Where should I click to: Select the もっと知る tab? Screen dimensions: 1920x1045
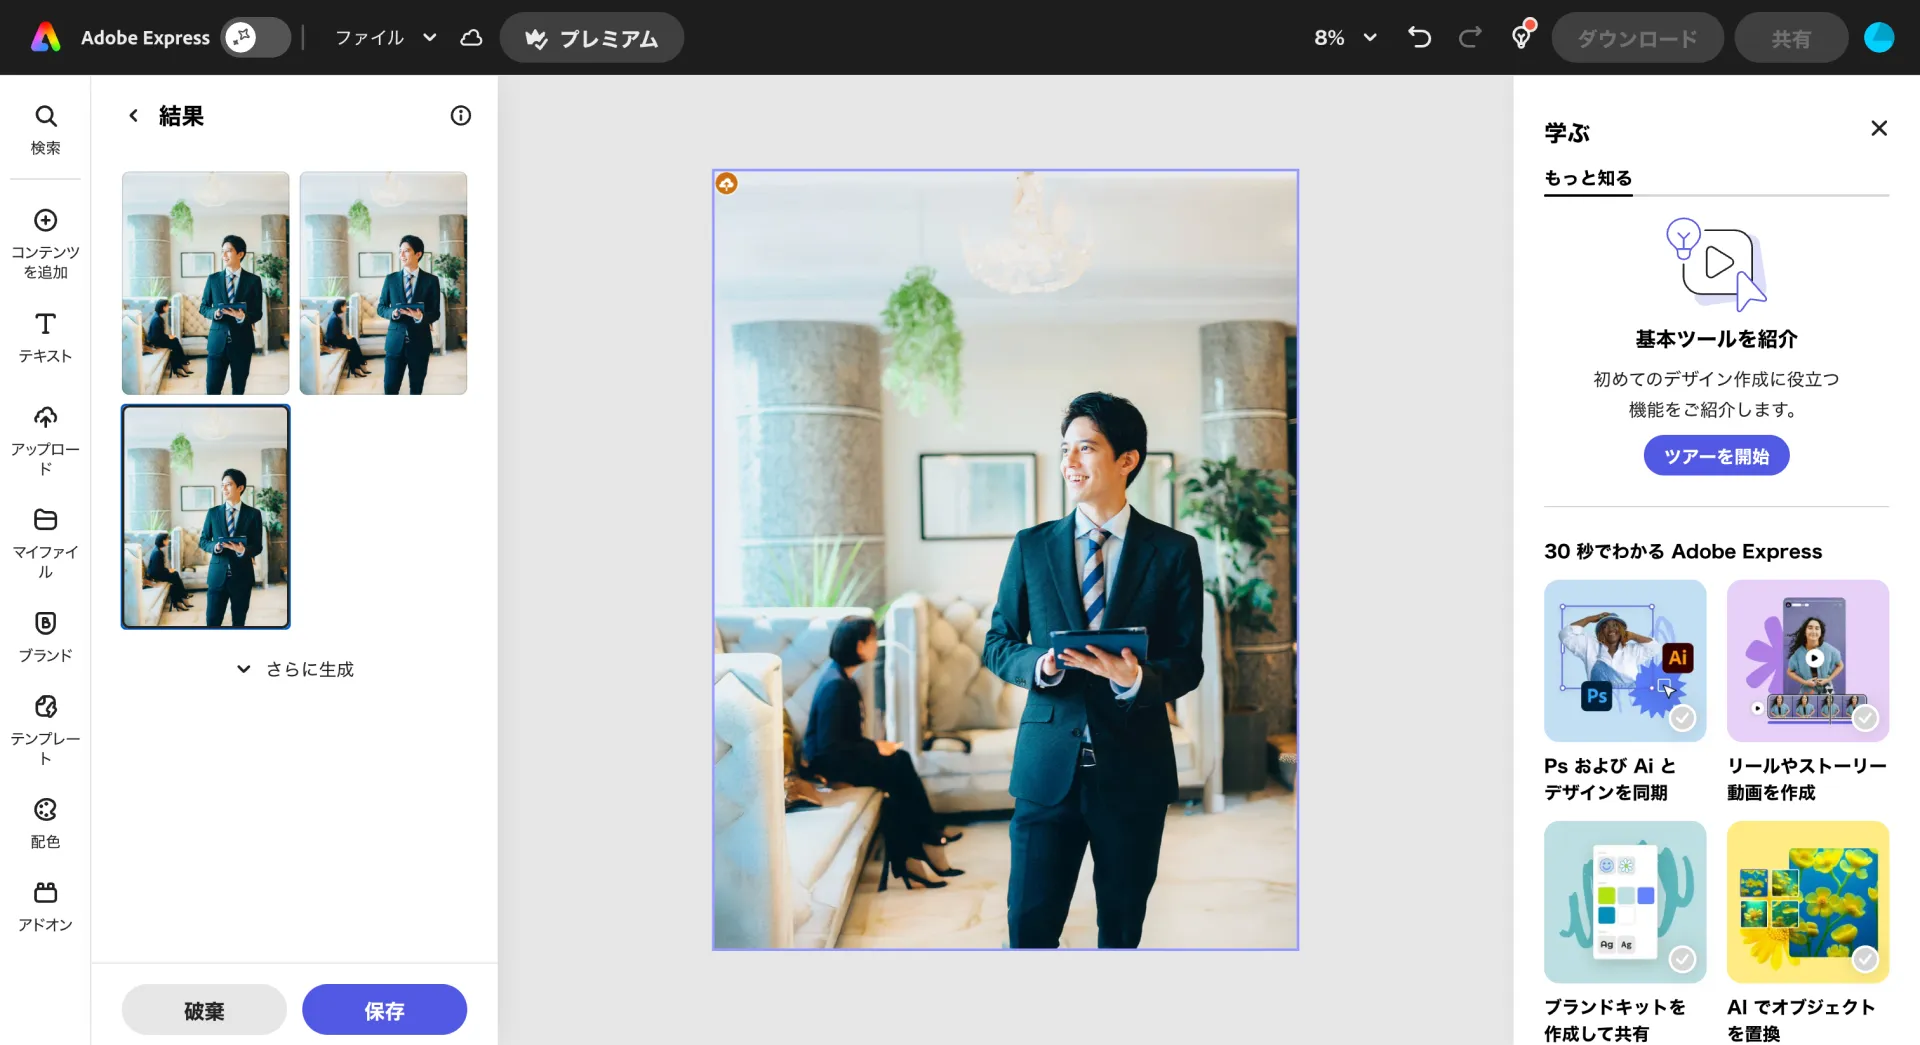pos(1587,178)
